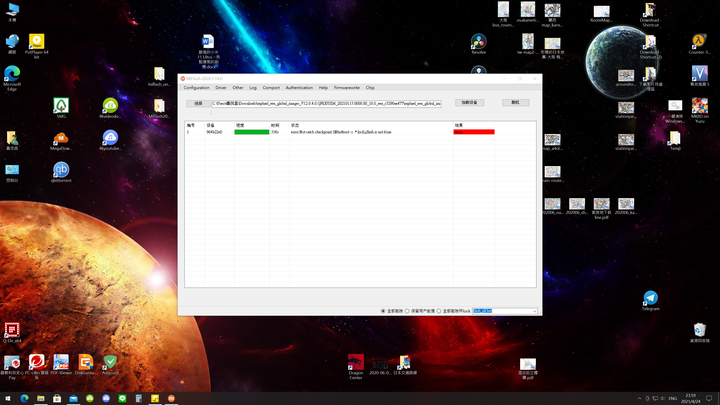Viewport: 720px width, 405px height.
Task: Open the Counter-Strike desktop icon
Action: 699,44
